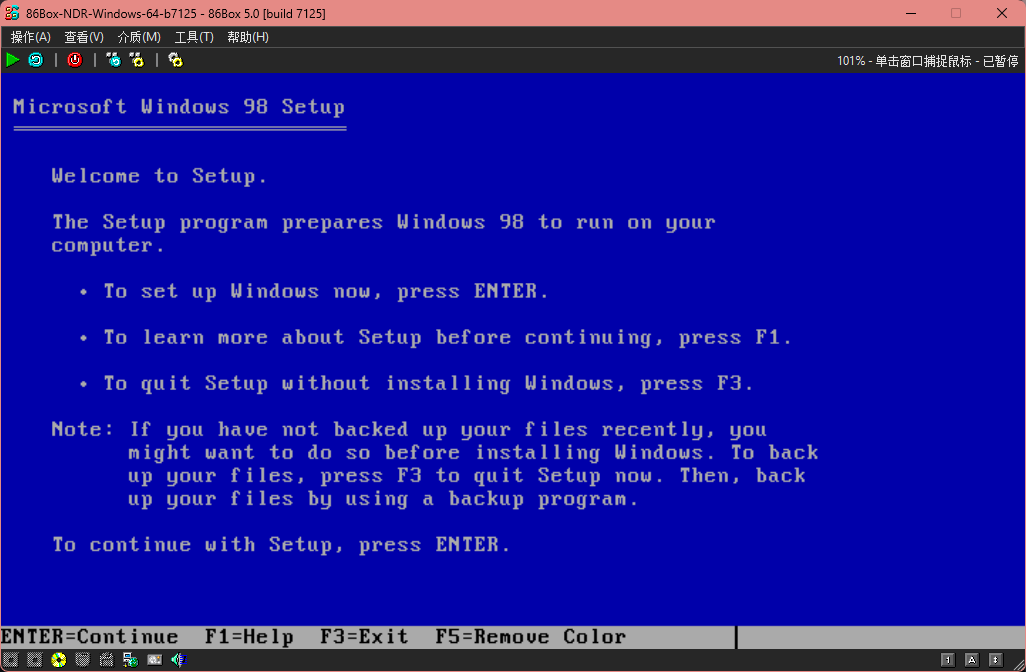
Task: Click the dimmed drive icon right of CD-ROM
Action: [x=82, y=660]
